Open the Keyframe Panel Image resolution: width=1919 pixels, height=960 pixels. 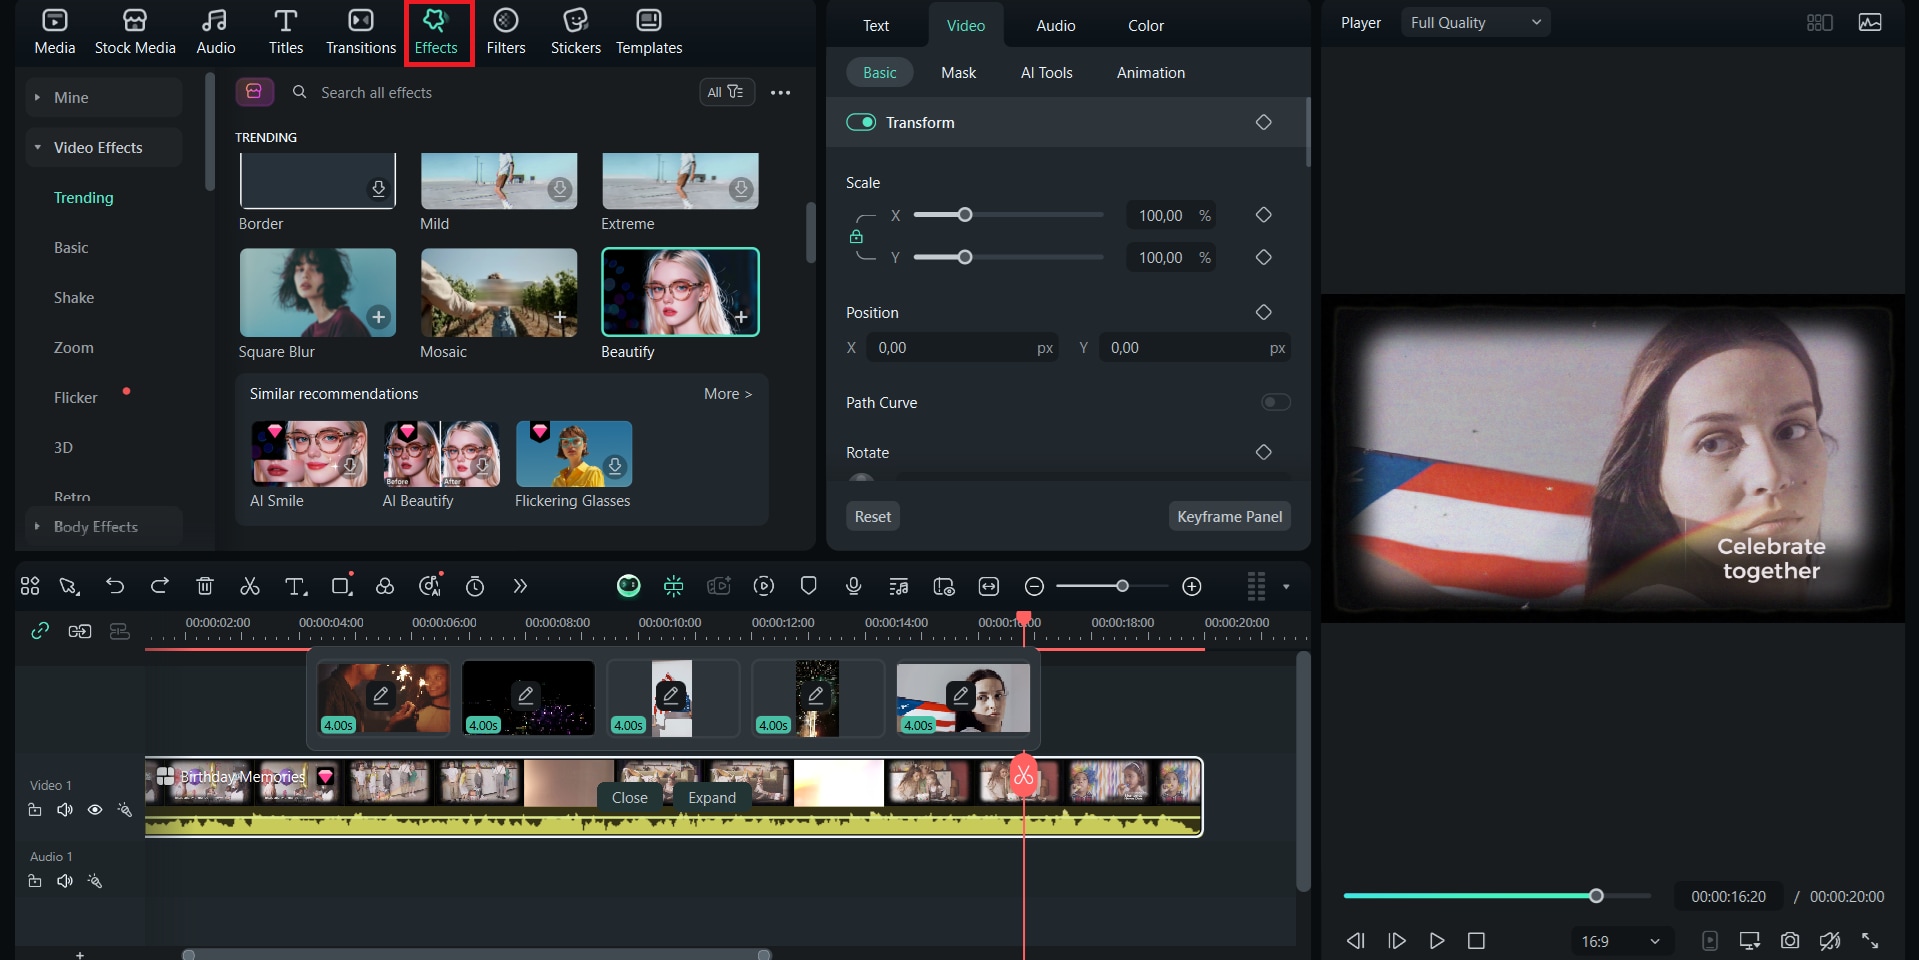coord(1229,516)
